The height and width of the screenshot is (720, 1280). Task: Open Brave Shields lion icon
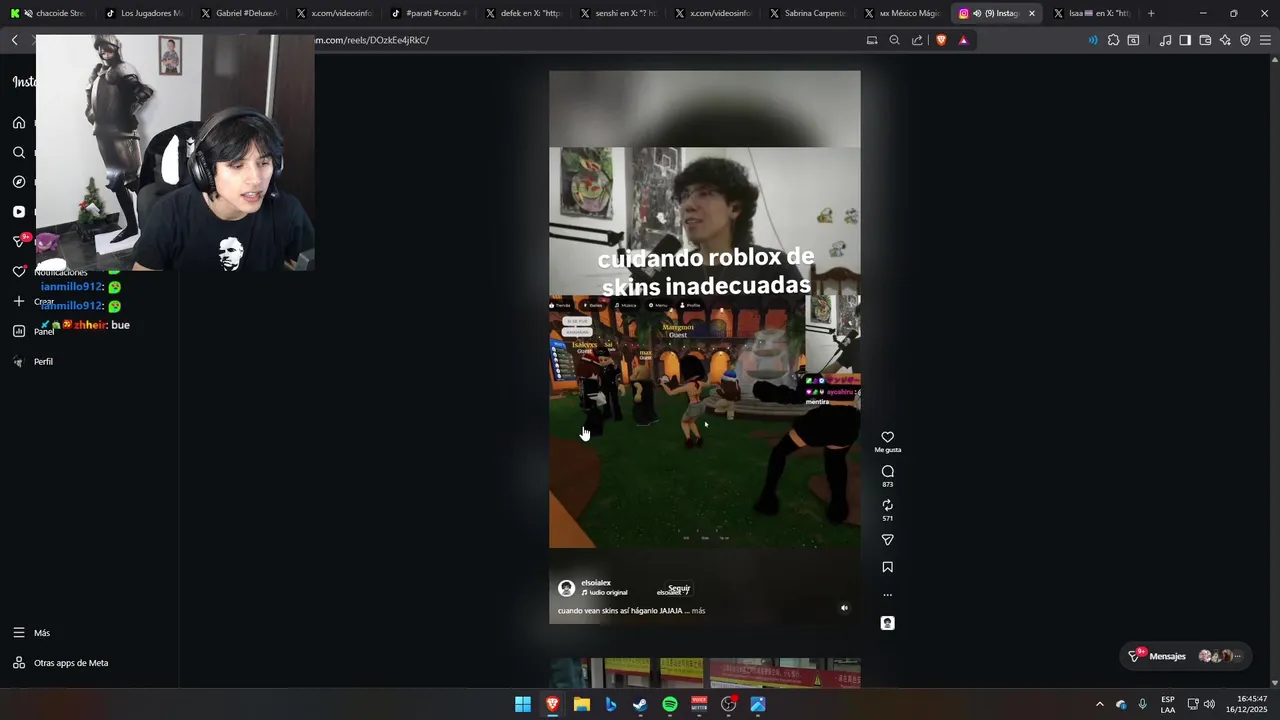[941, 40]
